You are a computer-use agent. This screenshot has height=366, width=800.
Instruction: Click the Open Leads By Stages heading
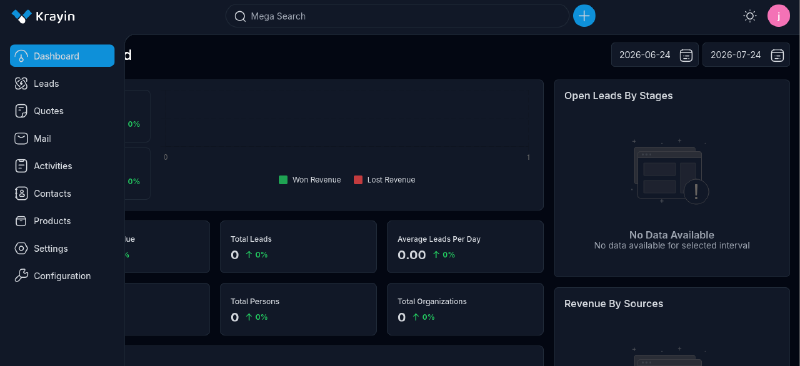tap(618, 96)
